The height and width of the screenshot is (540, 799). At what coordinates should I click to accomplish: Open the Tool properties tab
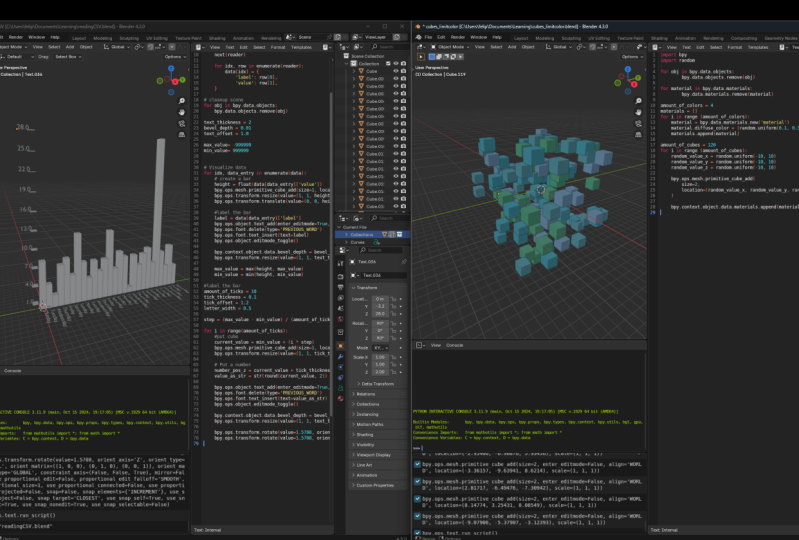pyautogui.click(x=340, y=263)
